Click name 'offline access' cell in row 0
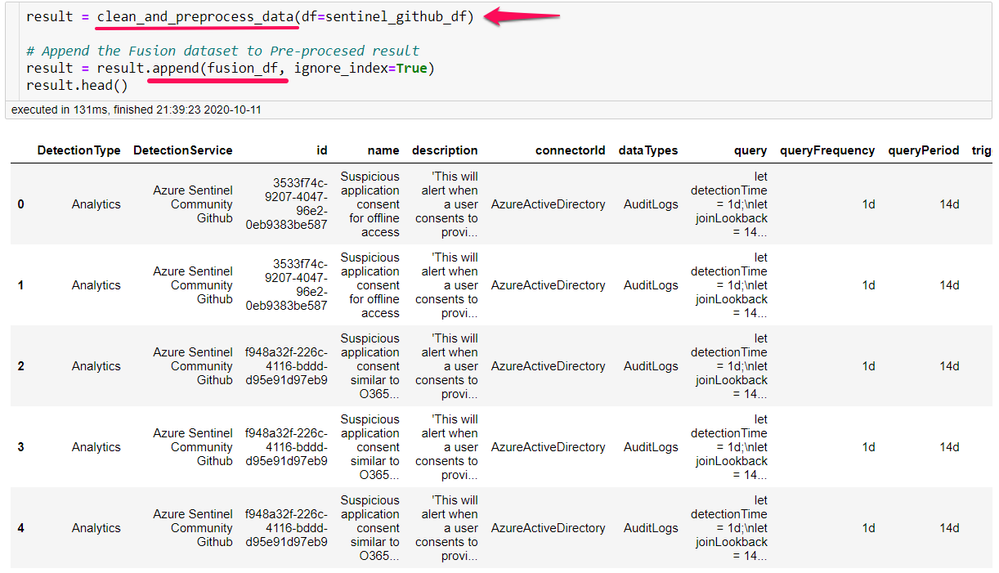 coord(370,205)
